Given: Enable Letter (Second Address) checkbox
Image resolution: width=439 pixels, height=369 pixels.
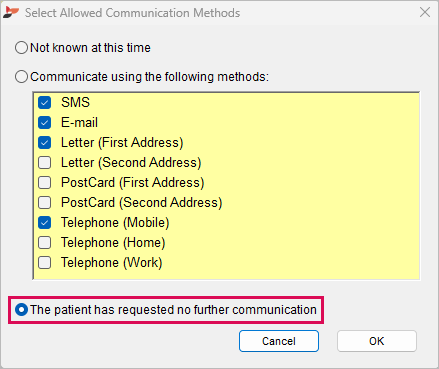Looking at the screenshot, I should pyautogui.click(x=45, y=163).
